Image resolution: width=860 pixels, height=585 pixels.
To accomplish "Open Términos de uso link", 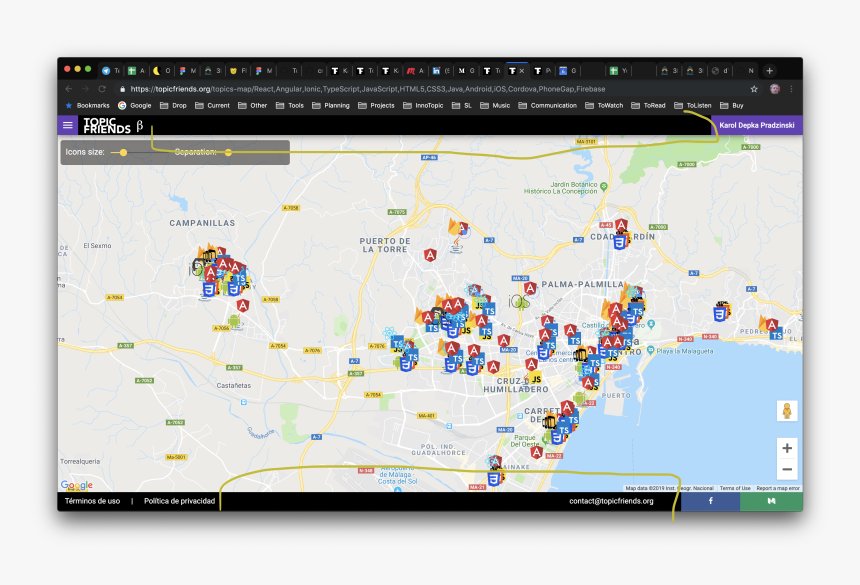I will tap(92, 501).
